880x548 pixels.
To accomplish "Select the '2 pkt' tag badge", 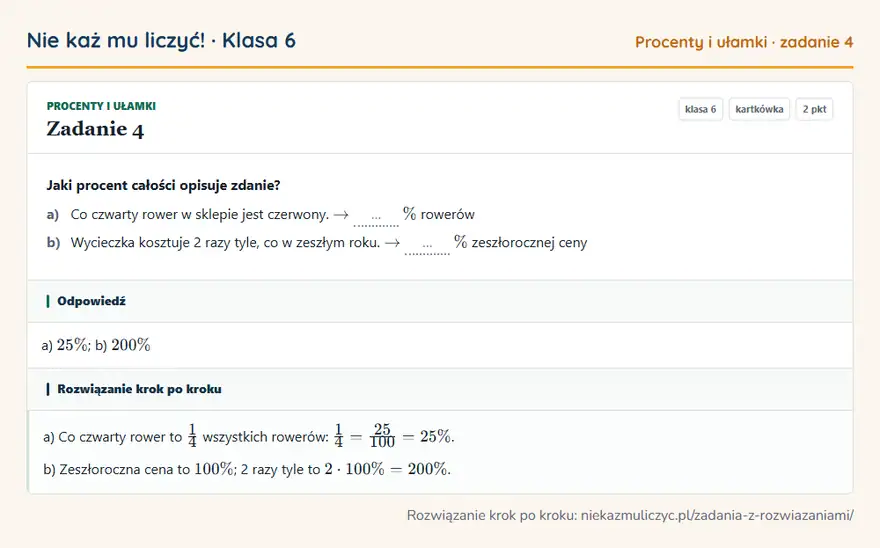I will point(814,109).
